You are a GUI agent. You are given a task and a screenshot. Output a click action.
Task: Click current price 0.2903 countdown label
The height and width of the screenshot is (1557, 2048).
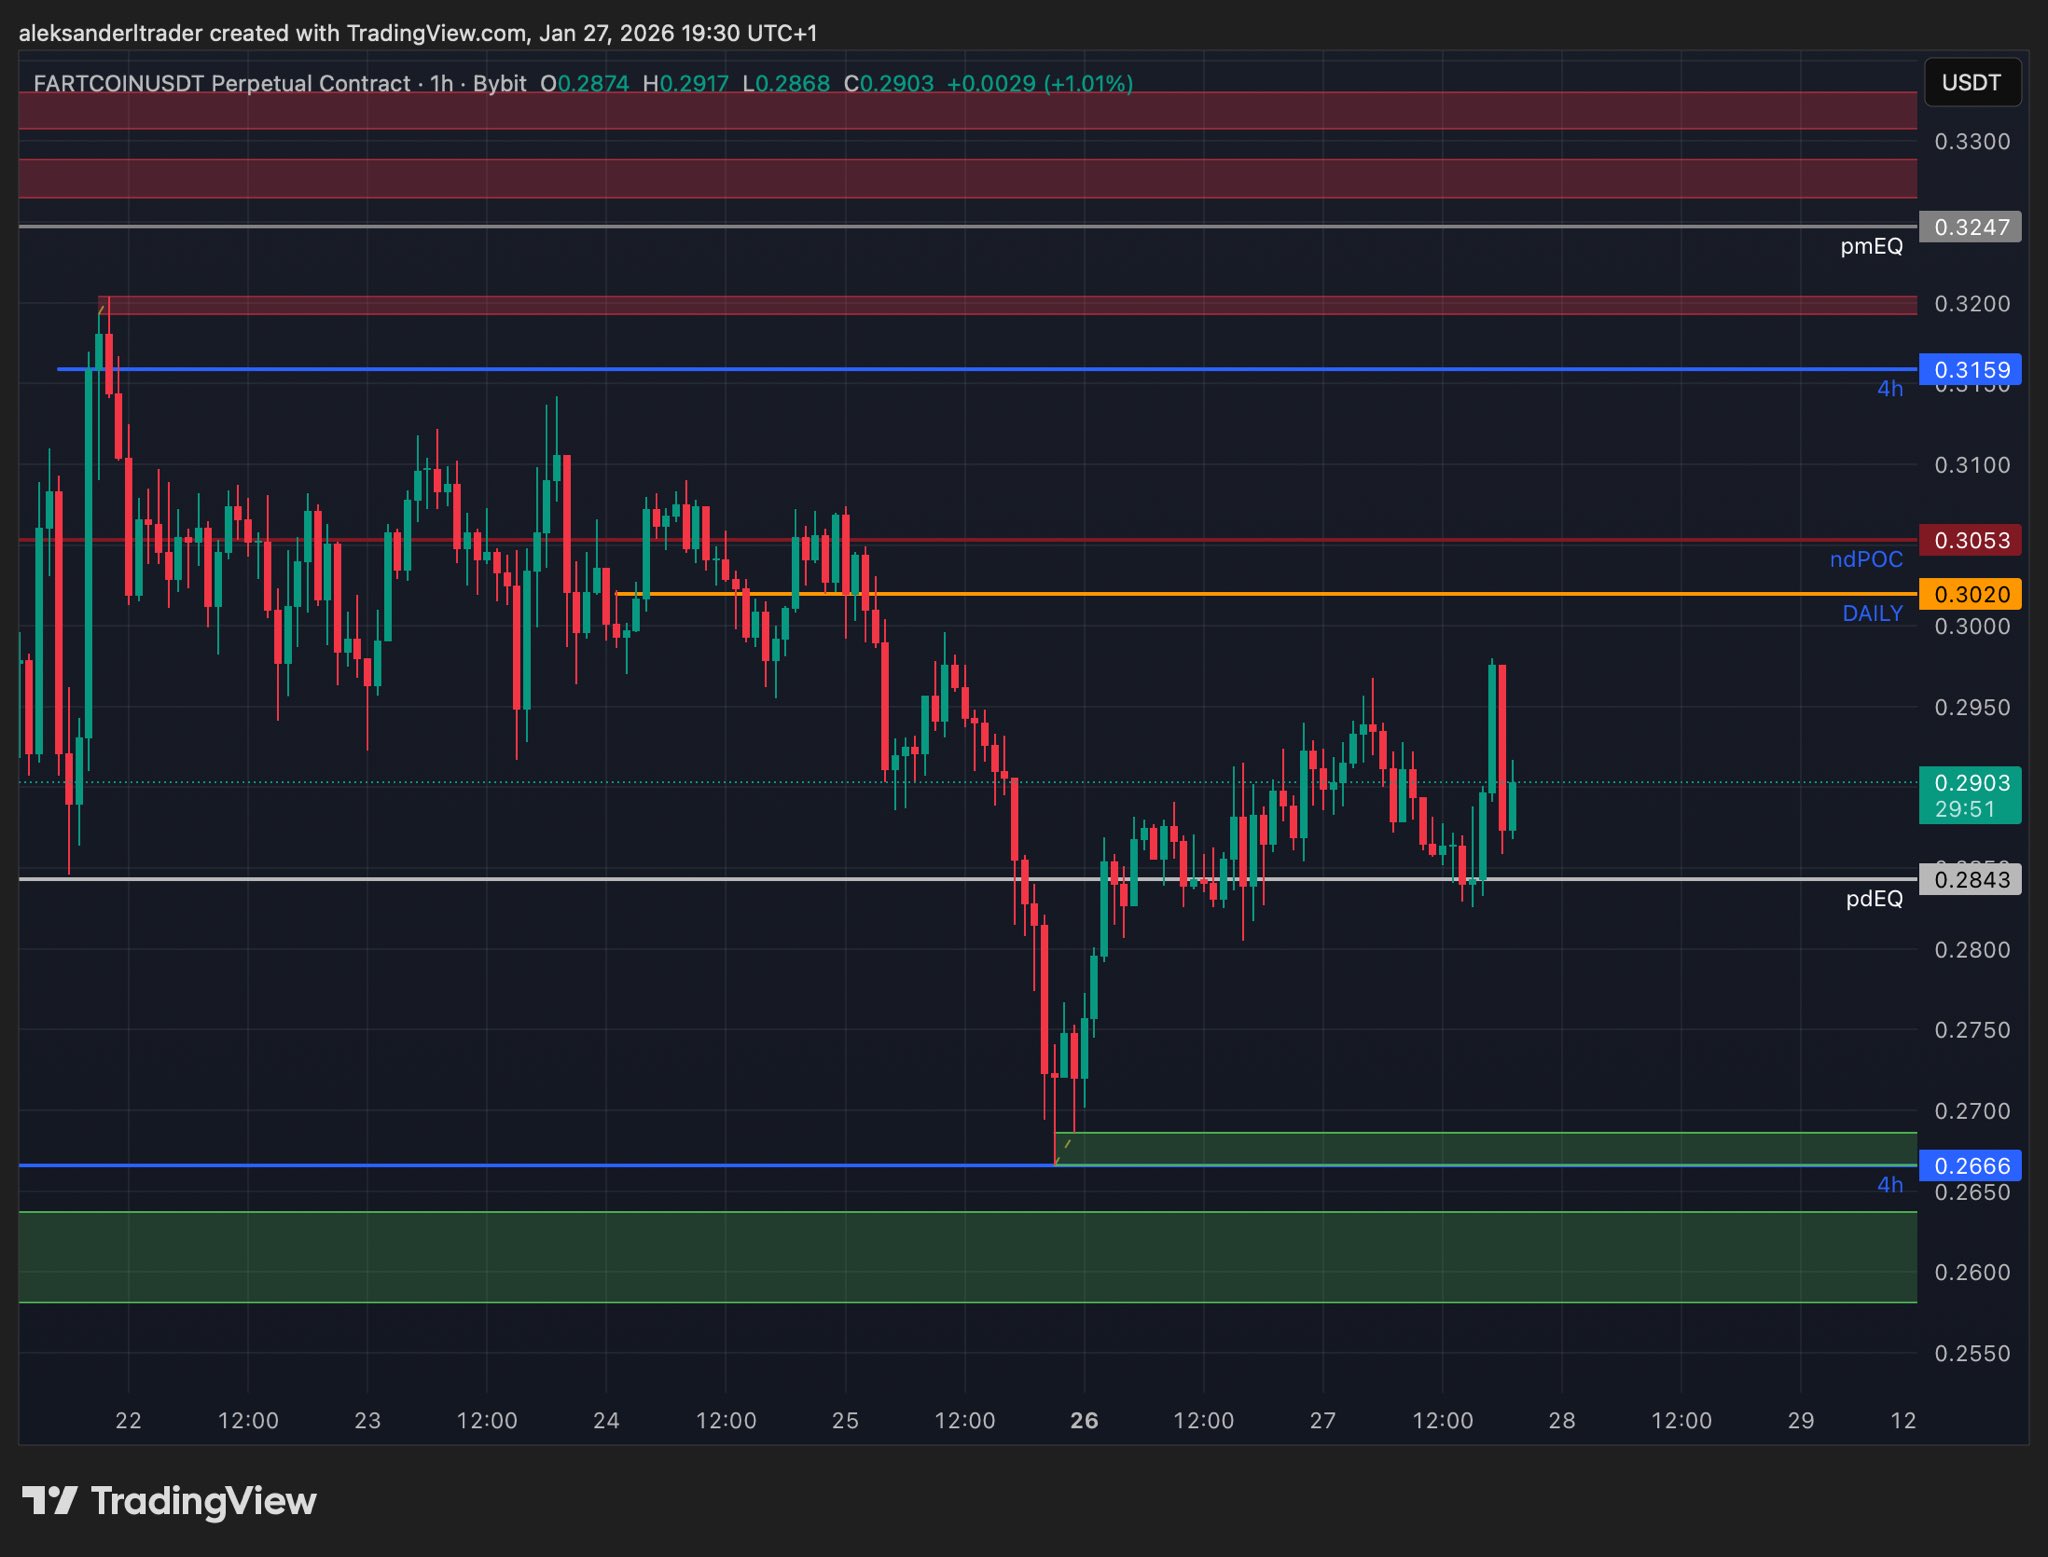(1970, 796)
